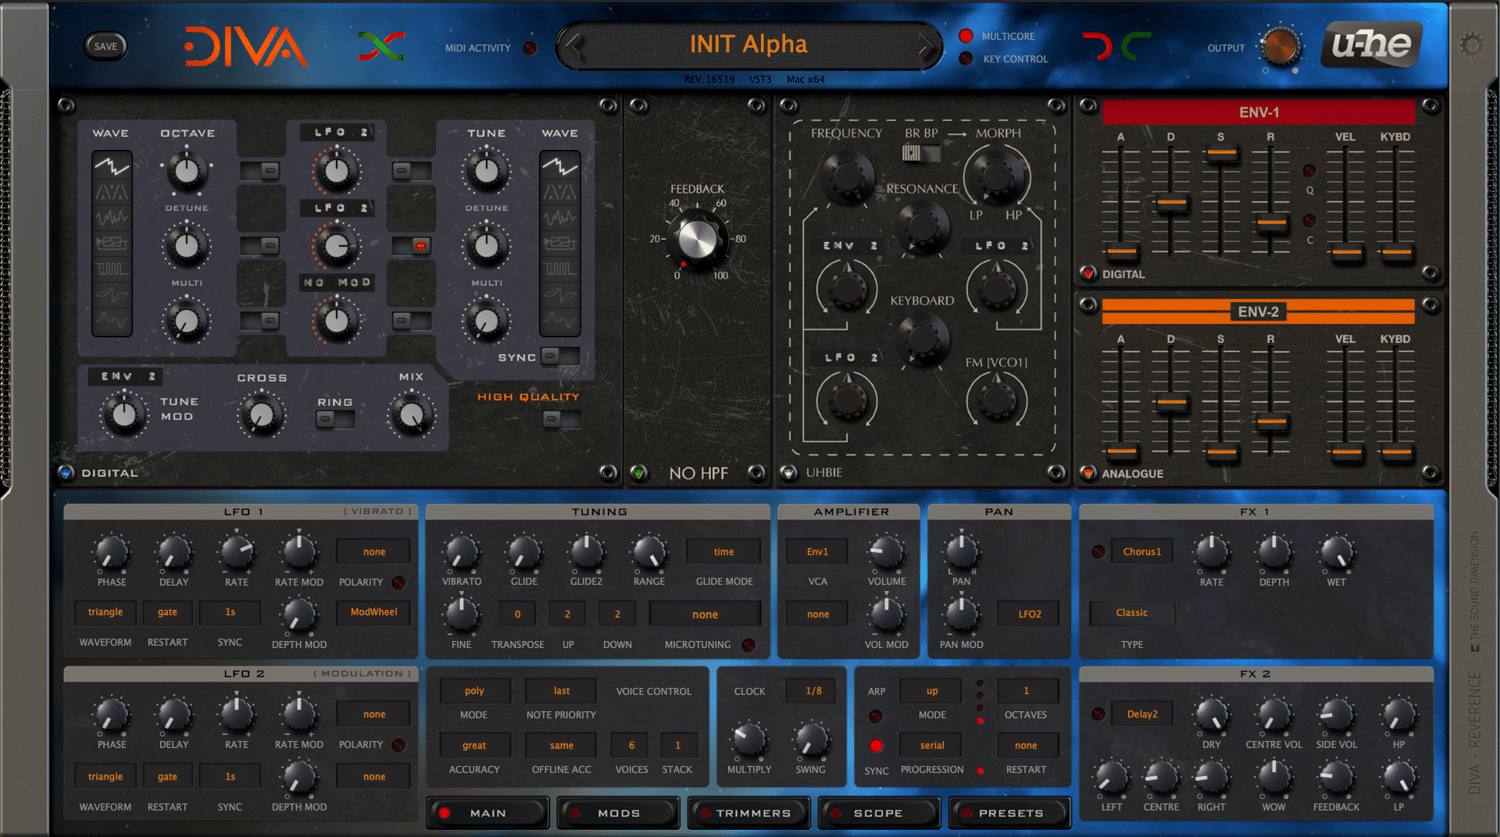Click the CROSS modulation knob
1500x837 pixels.
(261, 415)
